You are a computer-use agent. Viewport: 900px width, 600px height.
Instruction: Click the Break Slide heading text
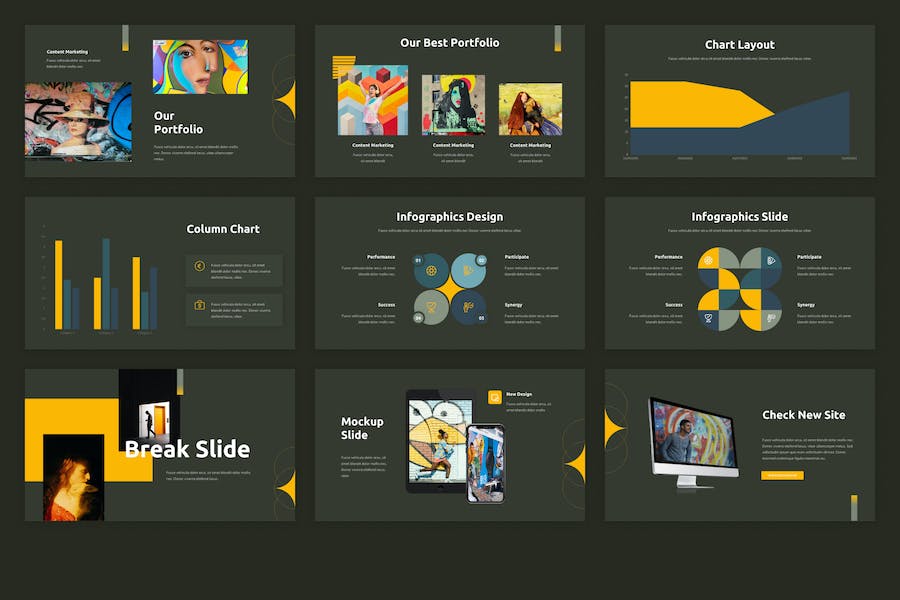point(187,449)
